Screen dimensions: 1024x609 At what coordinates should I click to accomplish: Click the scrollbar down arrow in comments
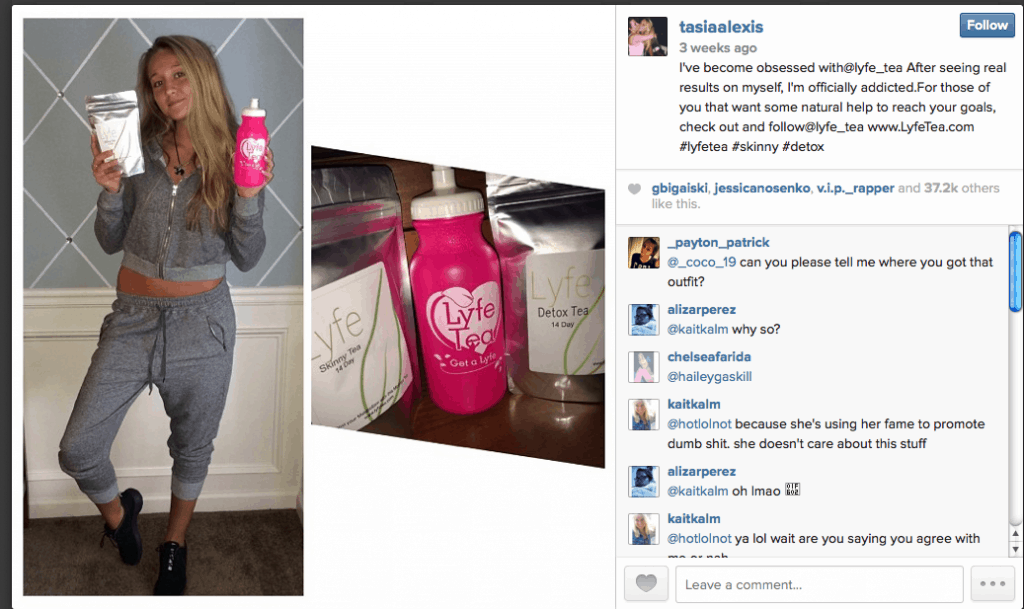coord(1015,550)
